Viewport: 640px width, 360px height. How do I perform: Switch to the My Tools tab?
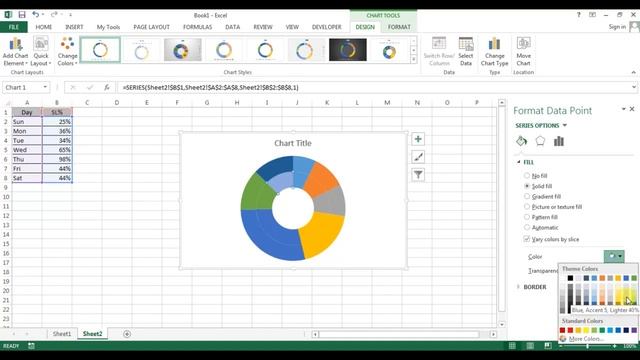click(108, 27)
